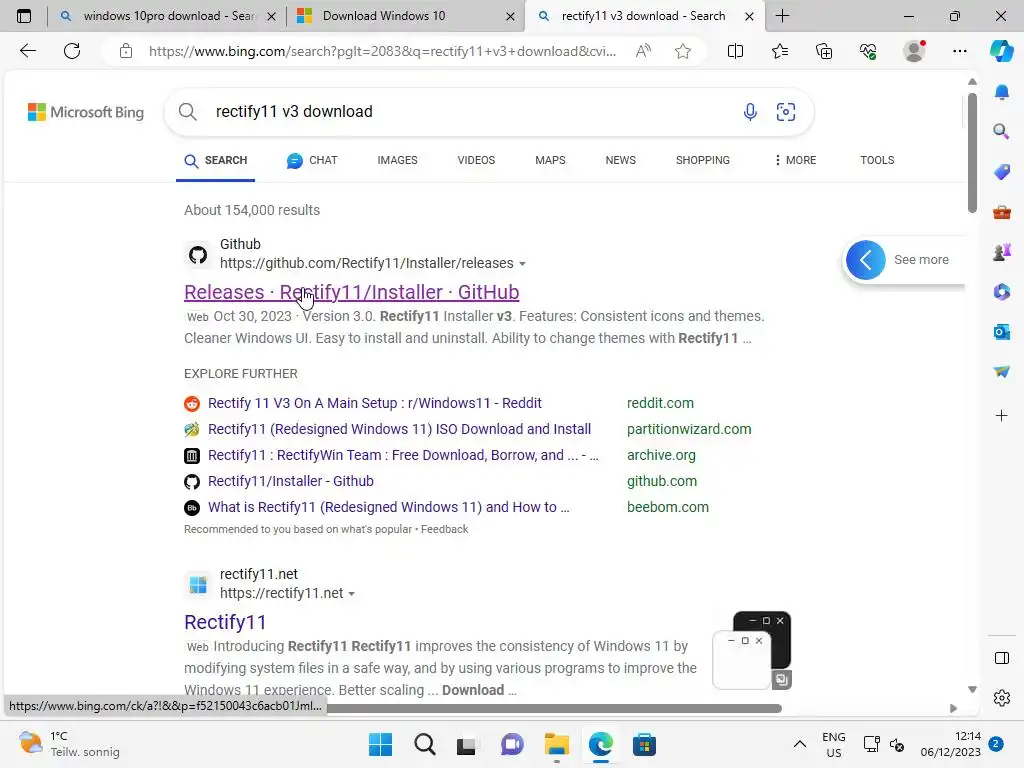View site information lock icon
Image resolution: width=1024 pixels, height=768 pixels.
click(x=126, y=51)
